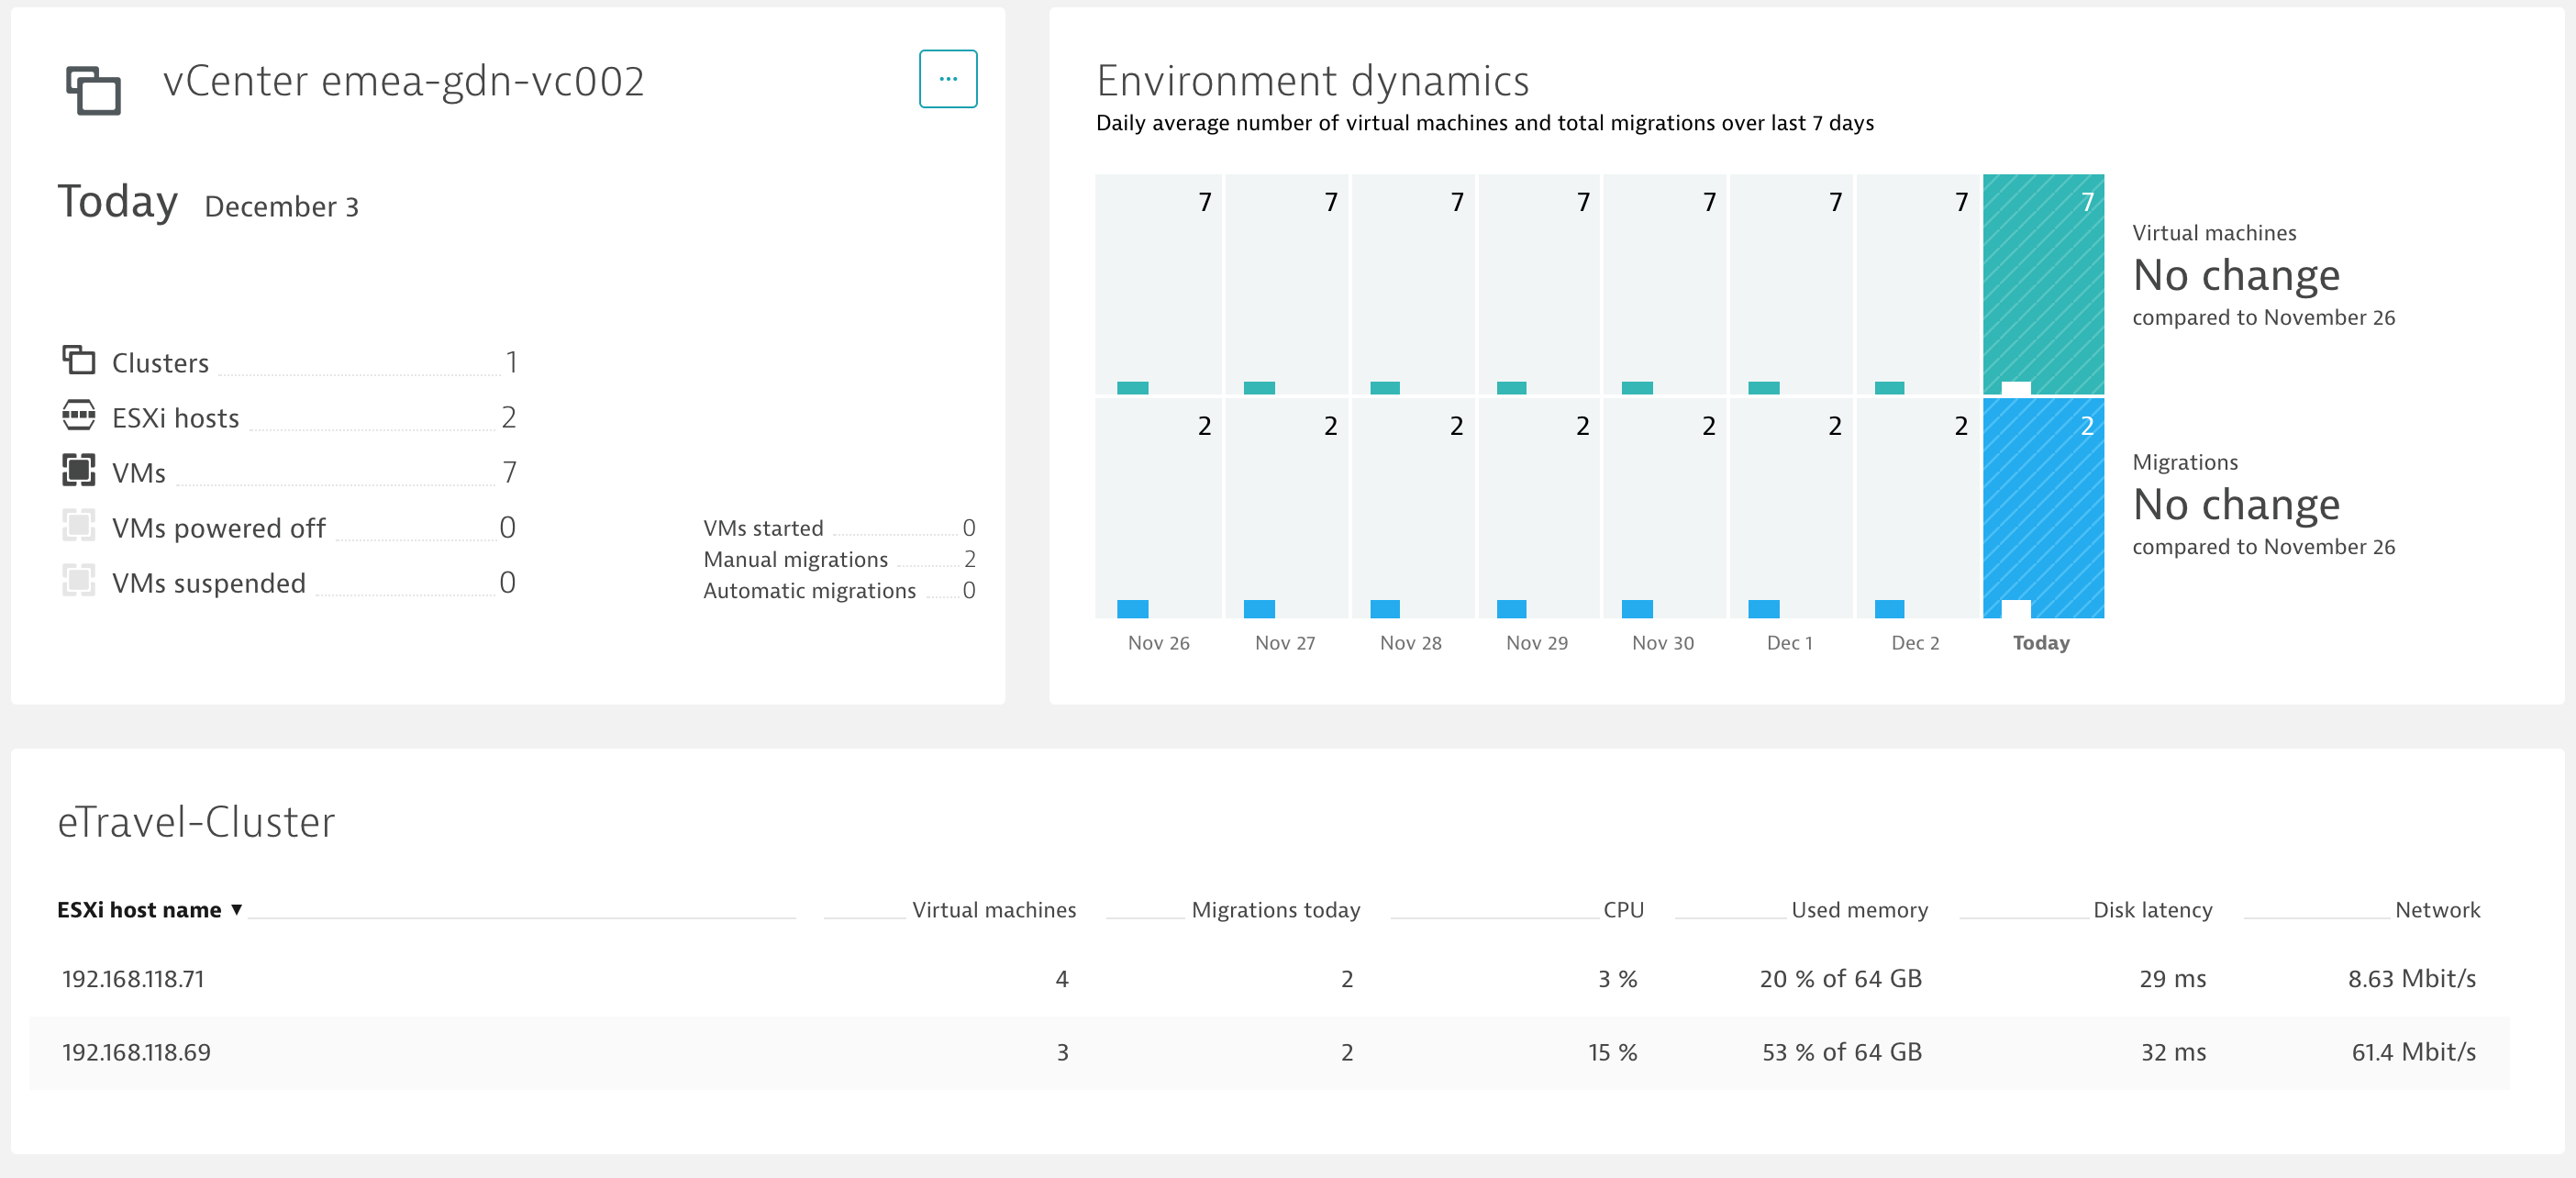The width and height of the screenshot is (2576, 1178).
Task: Click the ESXi hosts icon
Action: [x=78, y=415]
